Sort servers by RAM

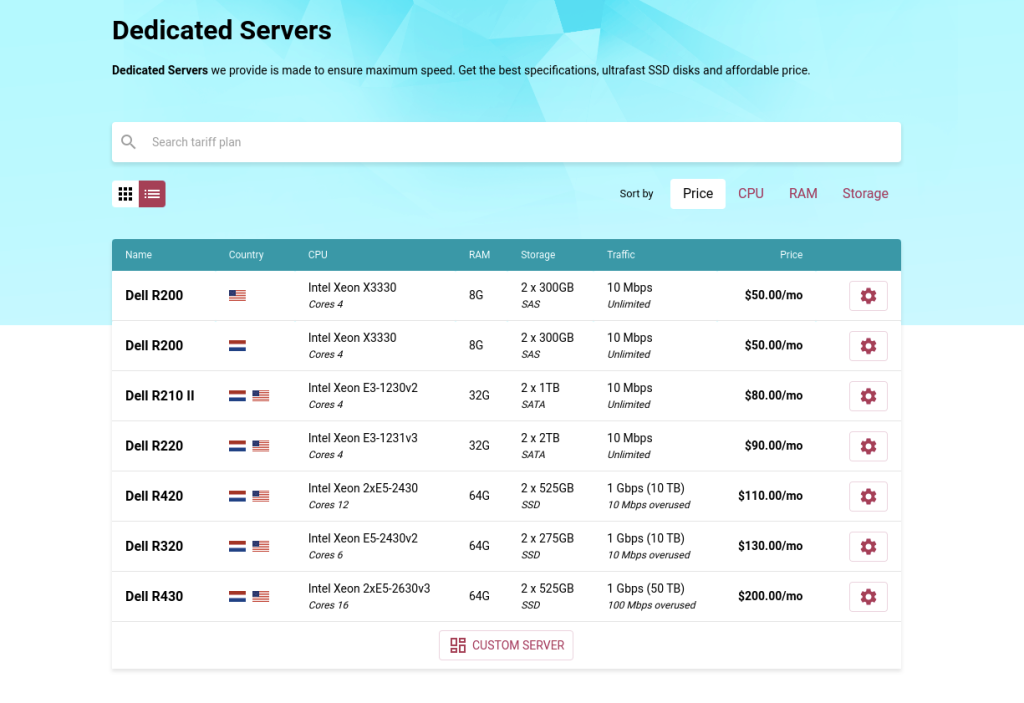803,194
